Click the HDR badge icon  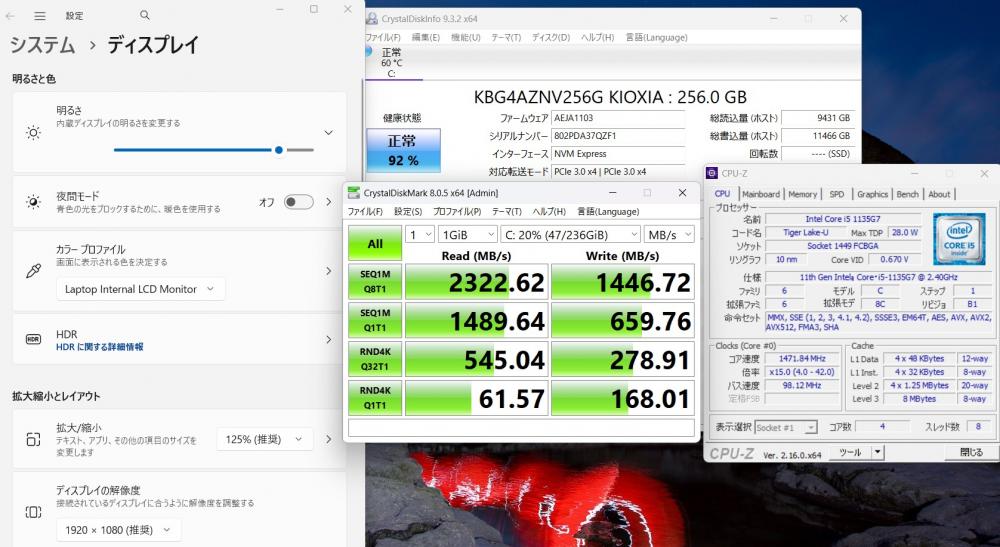[x=33, y=339]
